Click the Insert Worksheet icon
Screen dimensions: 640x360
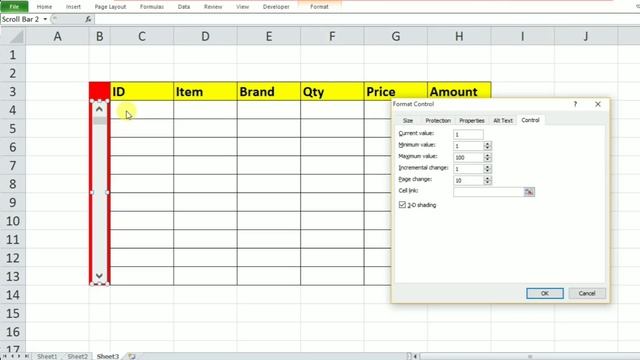[131, 356]
